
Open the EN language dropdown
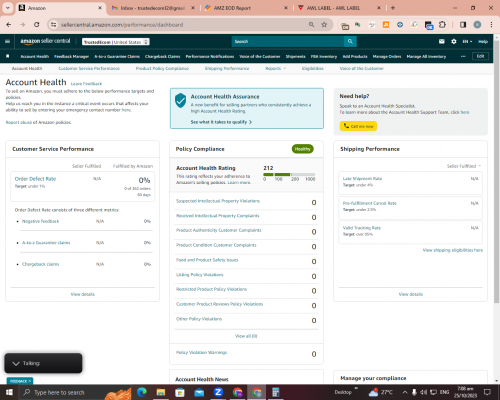point(467,41)
